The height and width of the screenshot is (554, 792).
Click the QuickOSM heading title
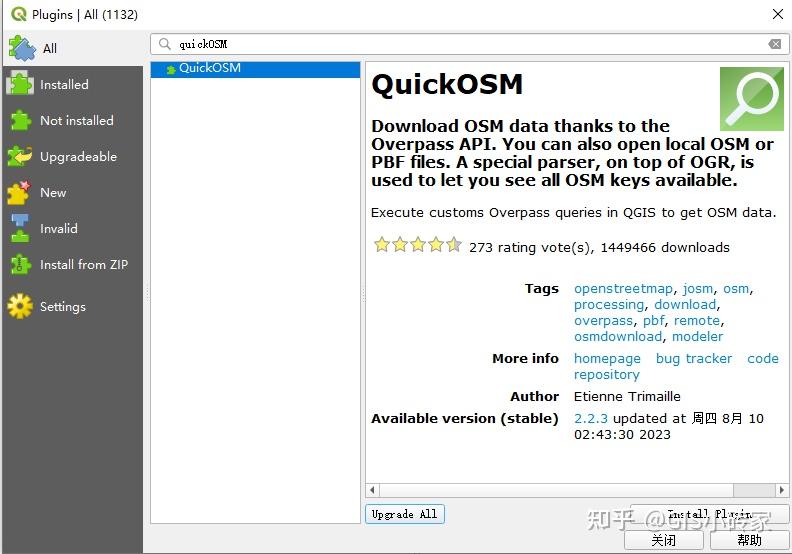coord(447,84)
